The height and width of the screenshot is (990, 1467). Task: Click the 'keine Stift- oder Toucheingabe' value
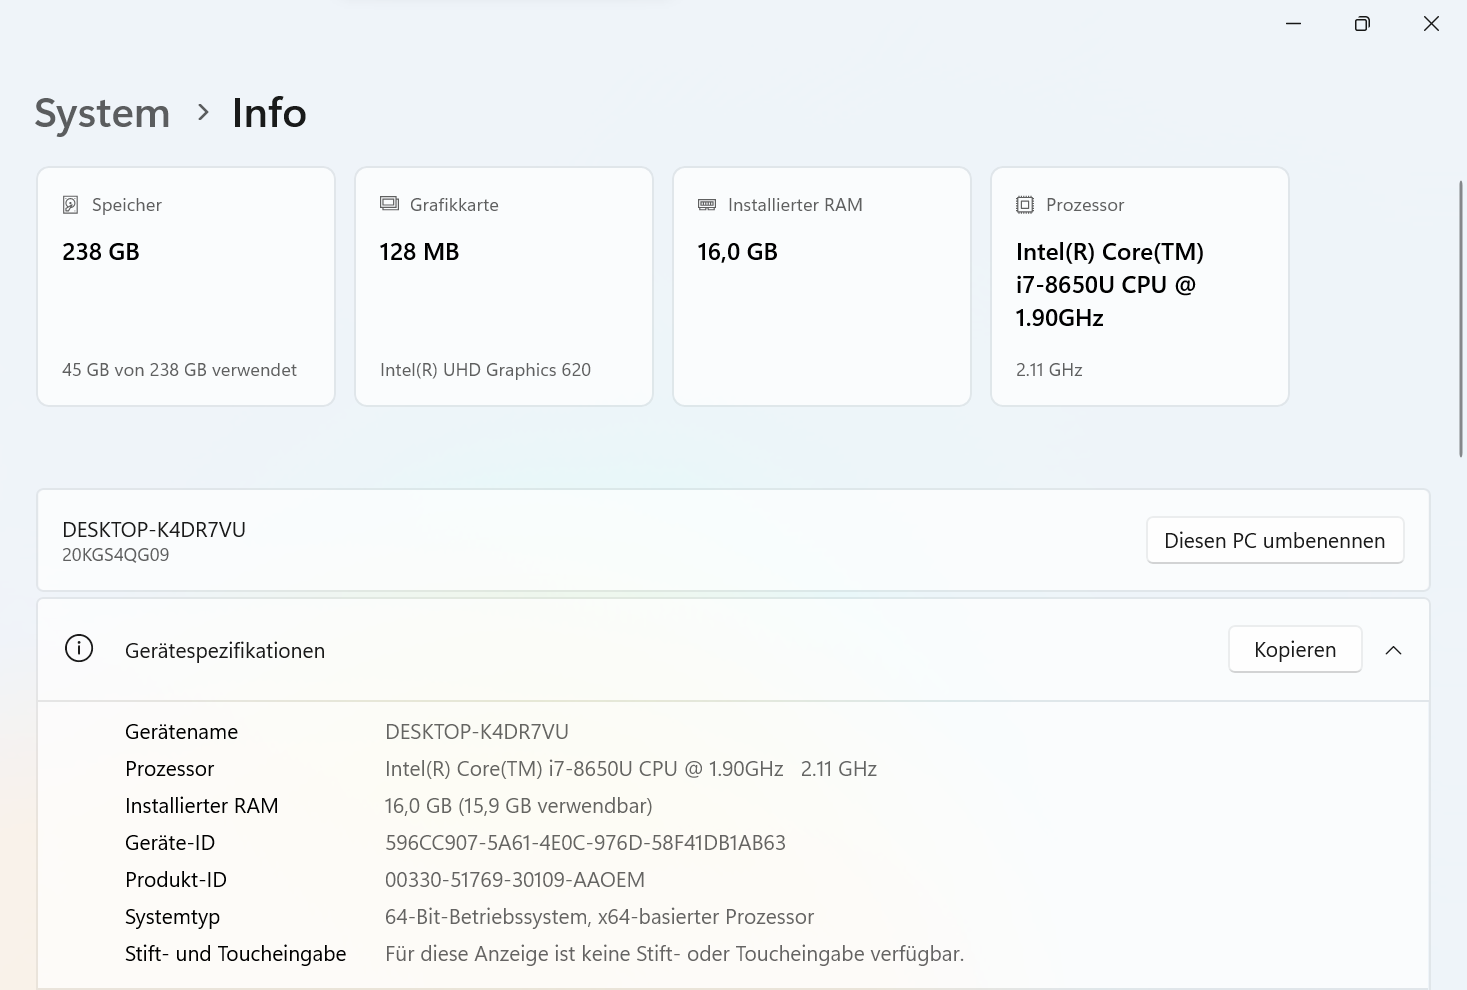pos(674,954)
